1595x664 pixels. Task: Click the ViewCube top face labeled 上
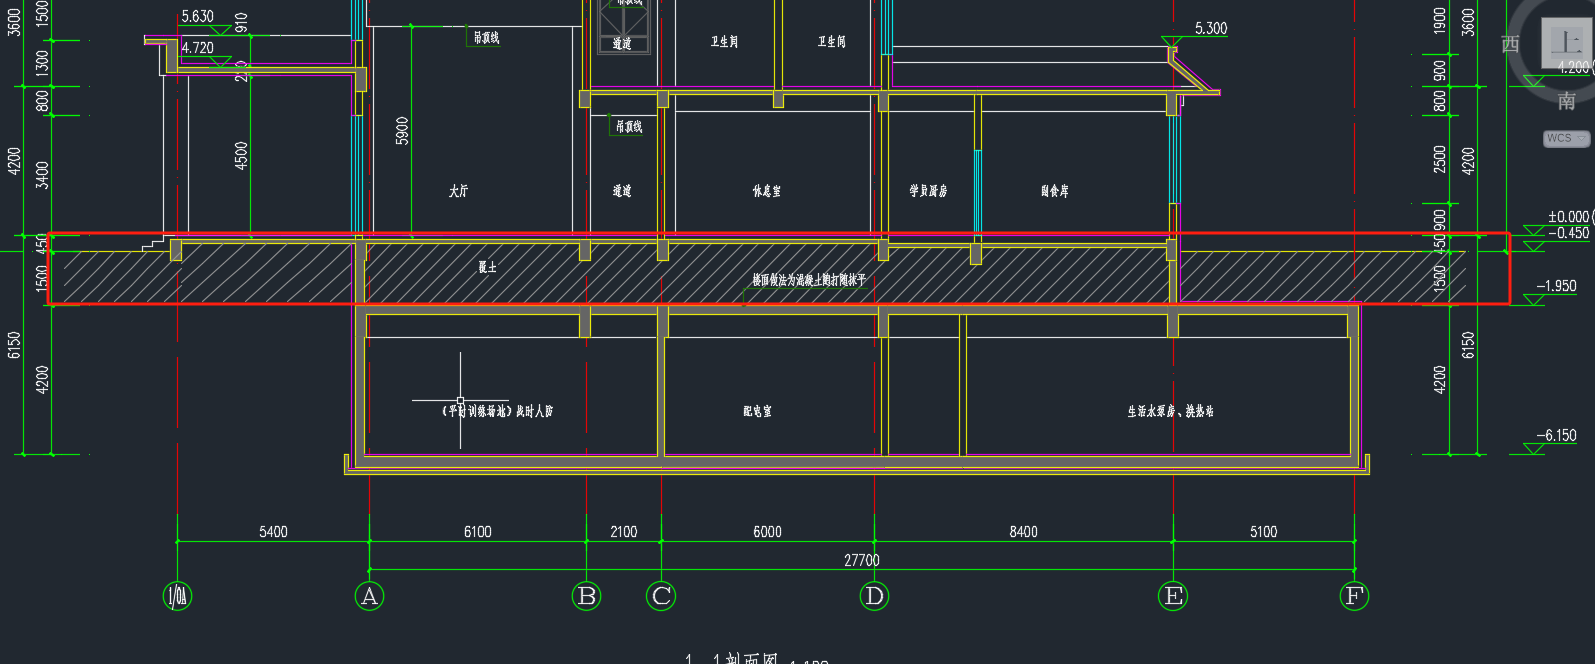[x=1567, y=41]
